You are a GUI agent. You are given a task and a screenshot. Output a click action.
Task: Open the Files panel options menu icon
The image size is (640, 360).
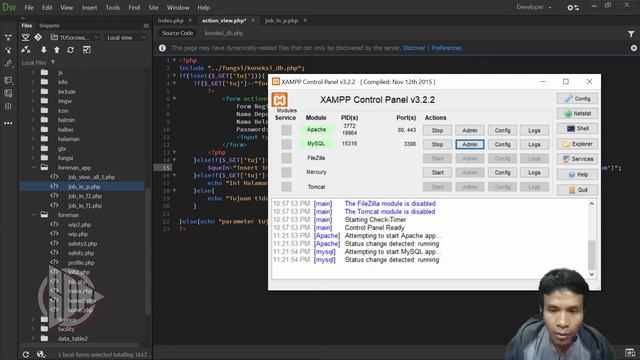pyautogui.click(x=146, y=26)
